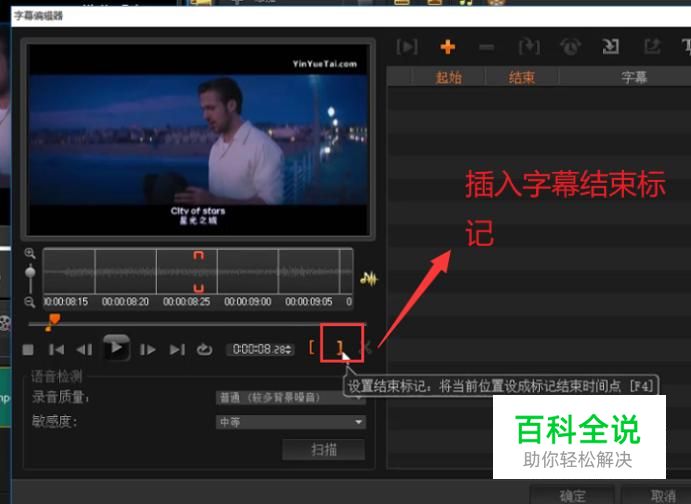
Task: Toggle the yellow waveform view icon
Action: pos(369,279)
